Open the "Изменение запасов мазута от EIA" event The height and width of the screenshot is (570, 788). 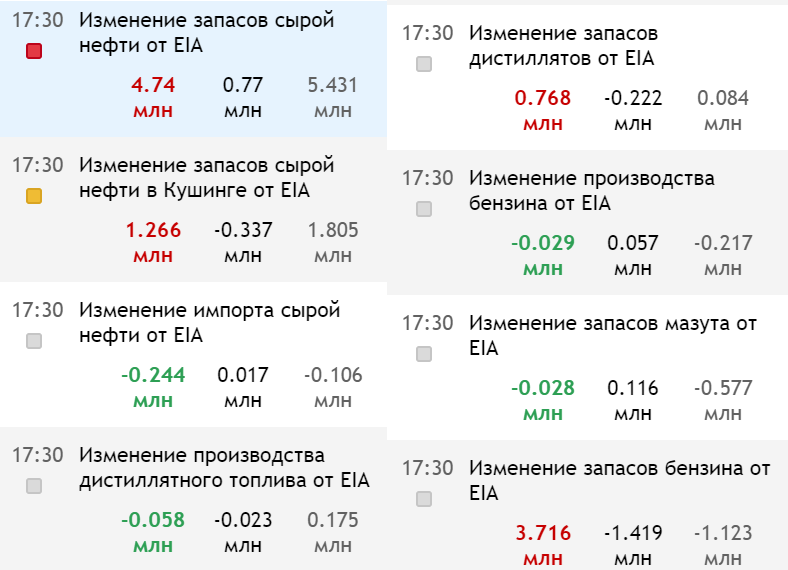click(x=612, y=336)
